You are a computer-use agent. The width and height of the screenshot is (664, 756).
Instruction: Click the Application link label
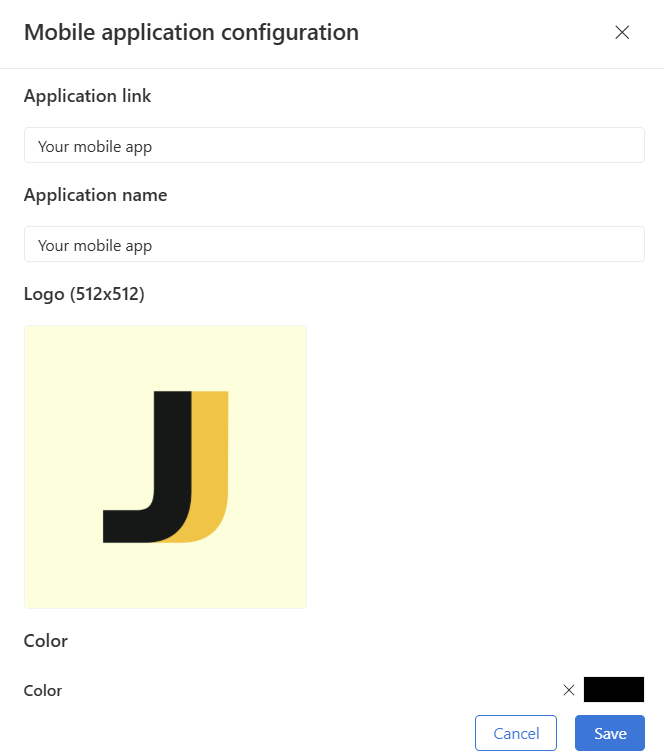(x=87, y=96)
